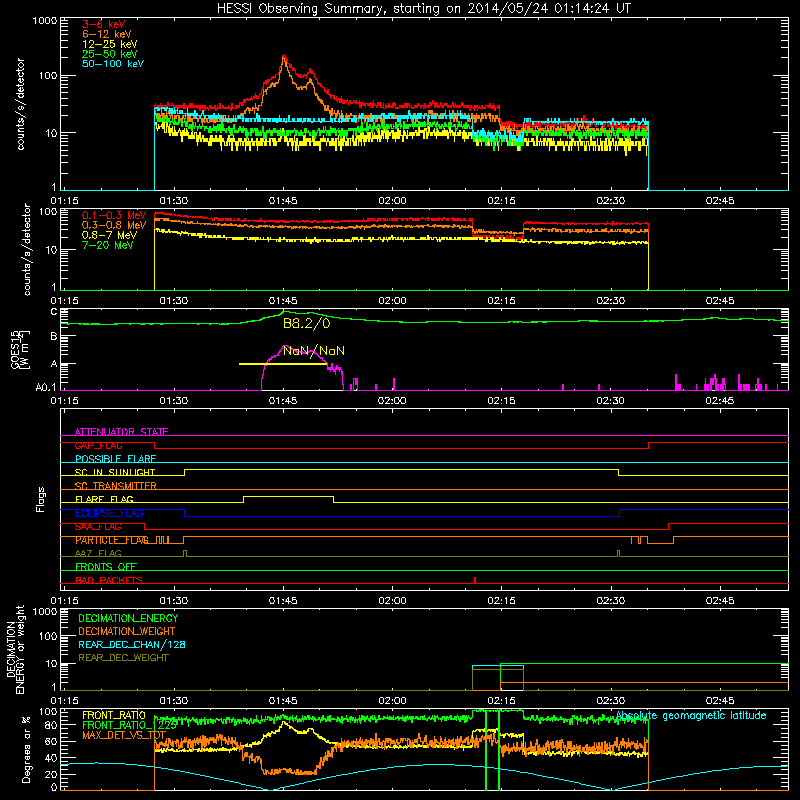800x800 pixels.
Task: Select the red 3-6 keV legend label
Action: coord(104,24)
